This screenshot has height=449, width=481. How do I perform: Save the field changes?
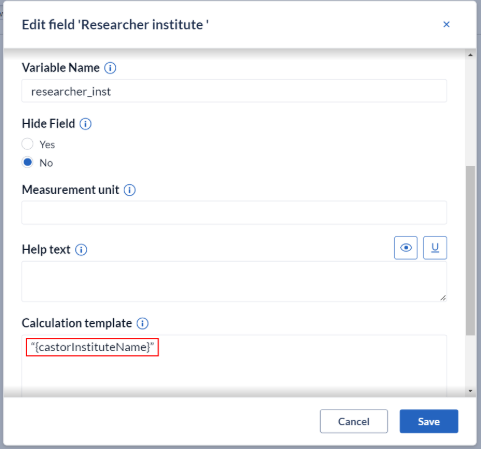[x=429, y=421]
